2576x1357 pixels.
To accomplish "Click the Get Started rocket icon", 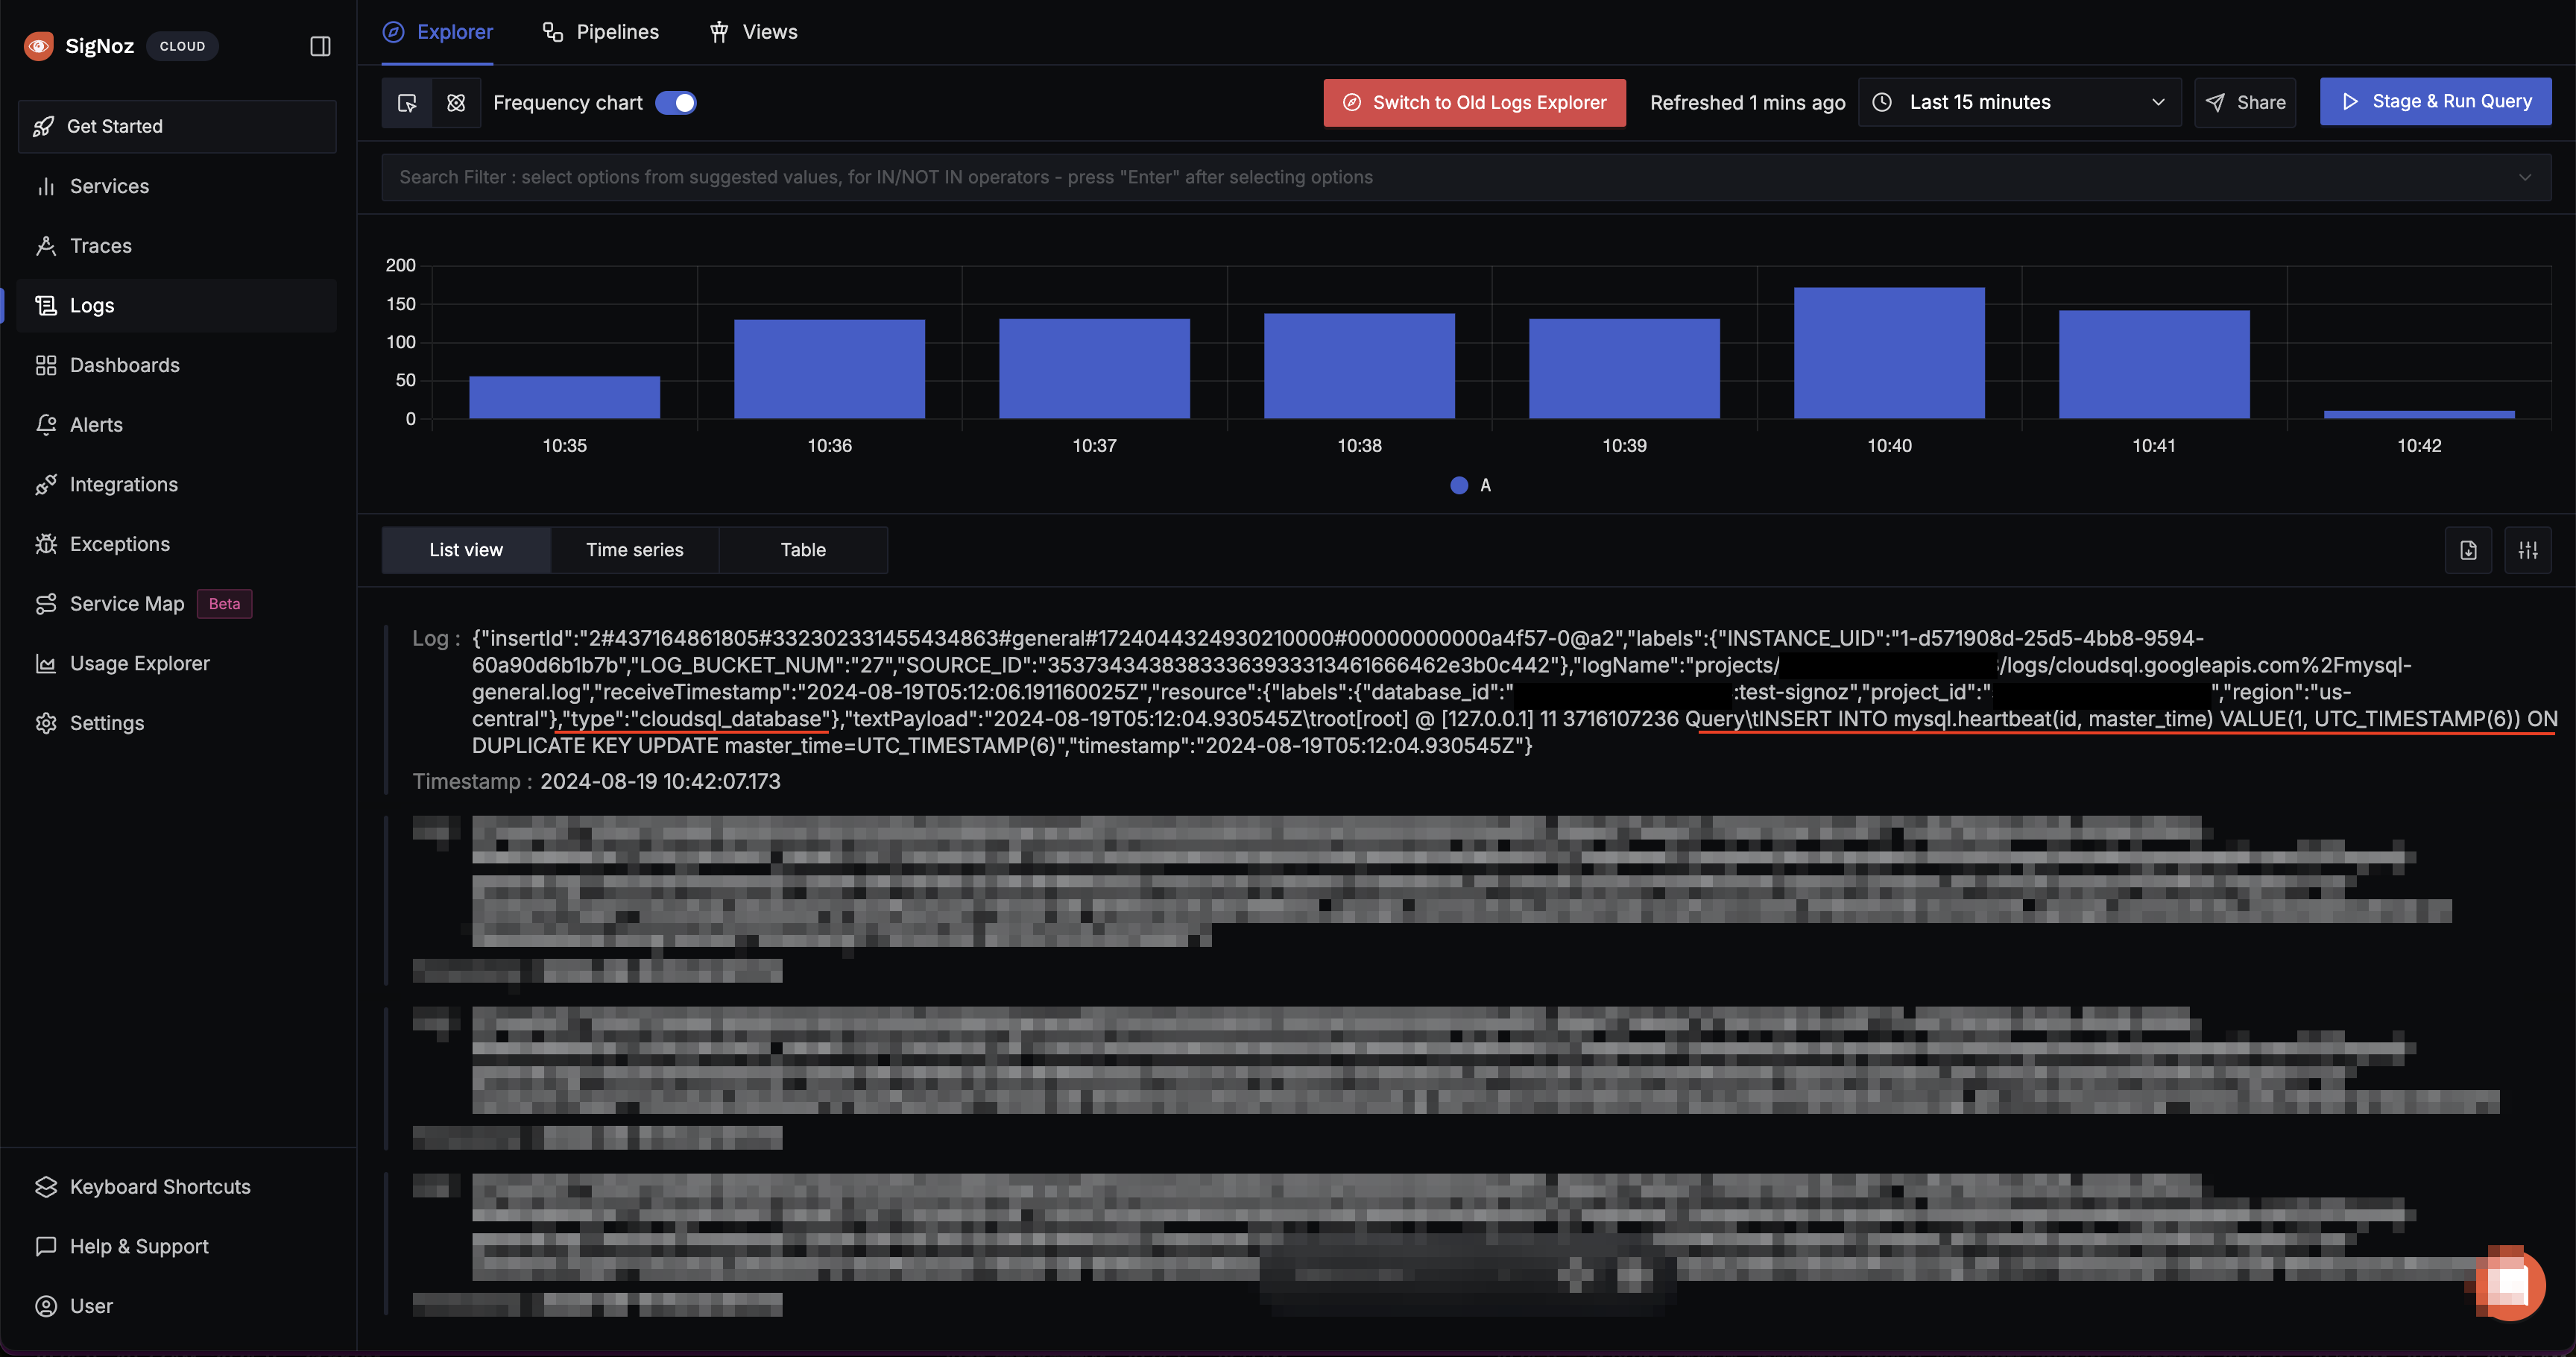I will coord(43,126).
